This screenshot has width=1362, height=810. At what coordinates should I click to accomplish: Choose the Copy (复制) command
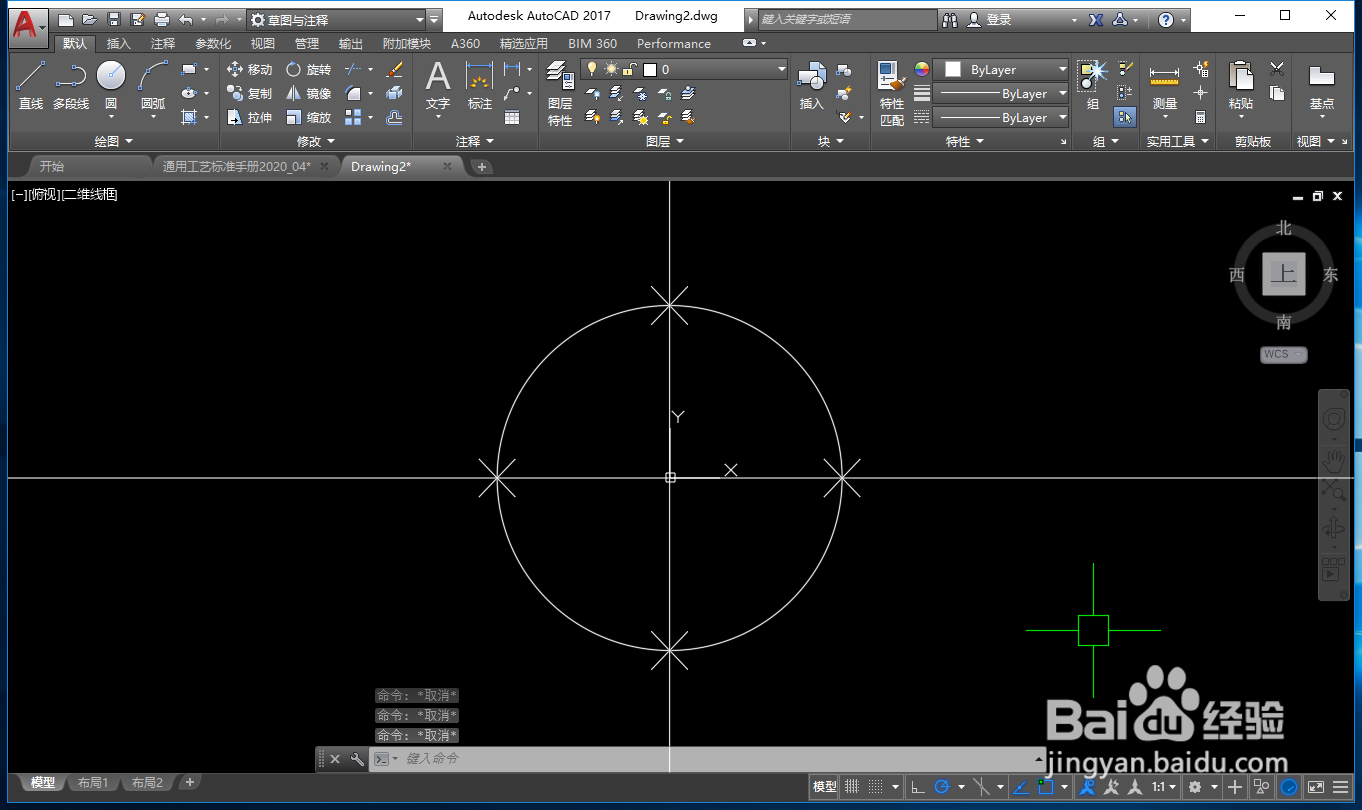[x=249, y=93]
